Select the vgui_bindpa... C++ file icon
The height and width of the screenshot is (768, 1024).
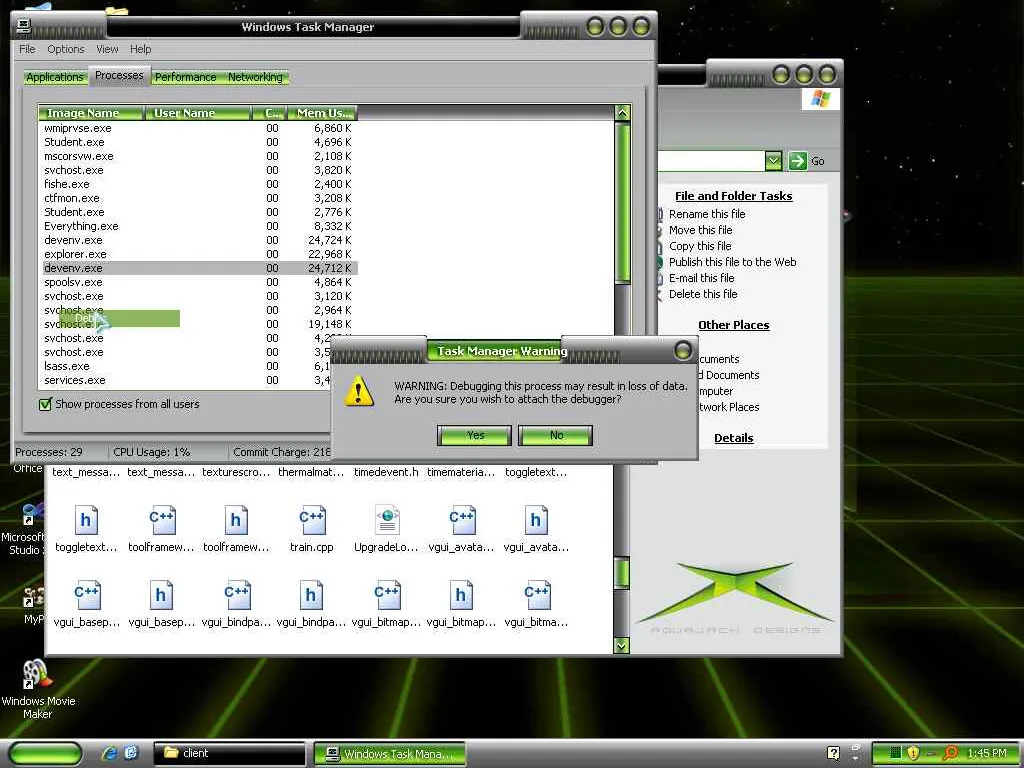coord(236,595)
